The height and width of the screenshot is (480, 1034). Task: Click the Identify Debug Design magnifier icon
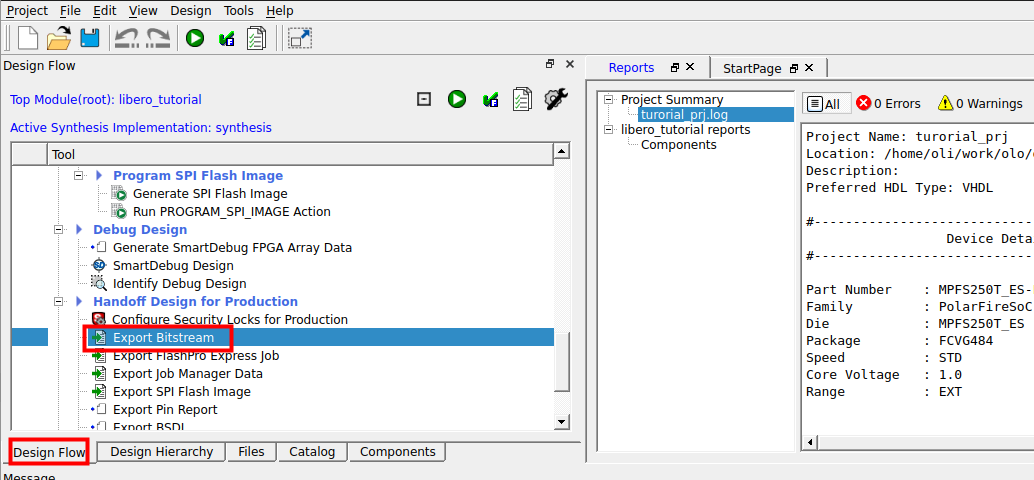coord(99,284)
